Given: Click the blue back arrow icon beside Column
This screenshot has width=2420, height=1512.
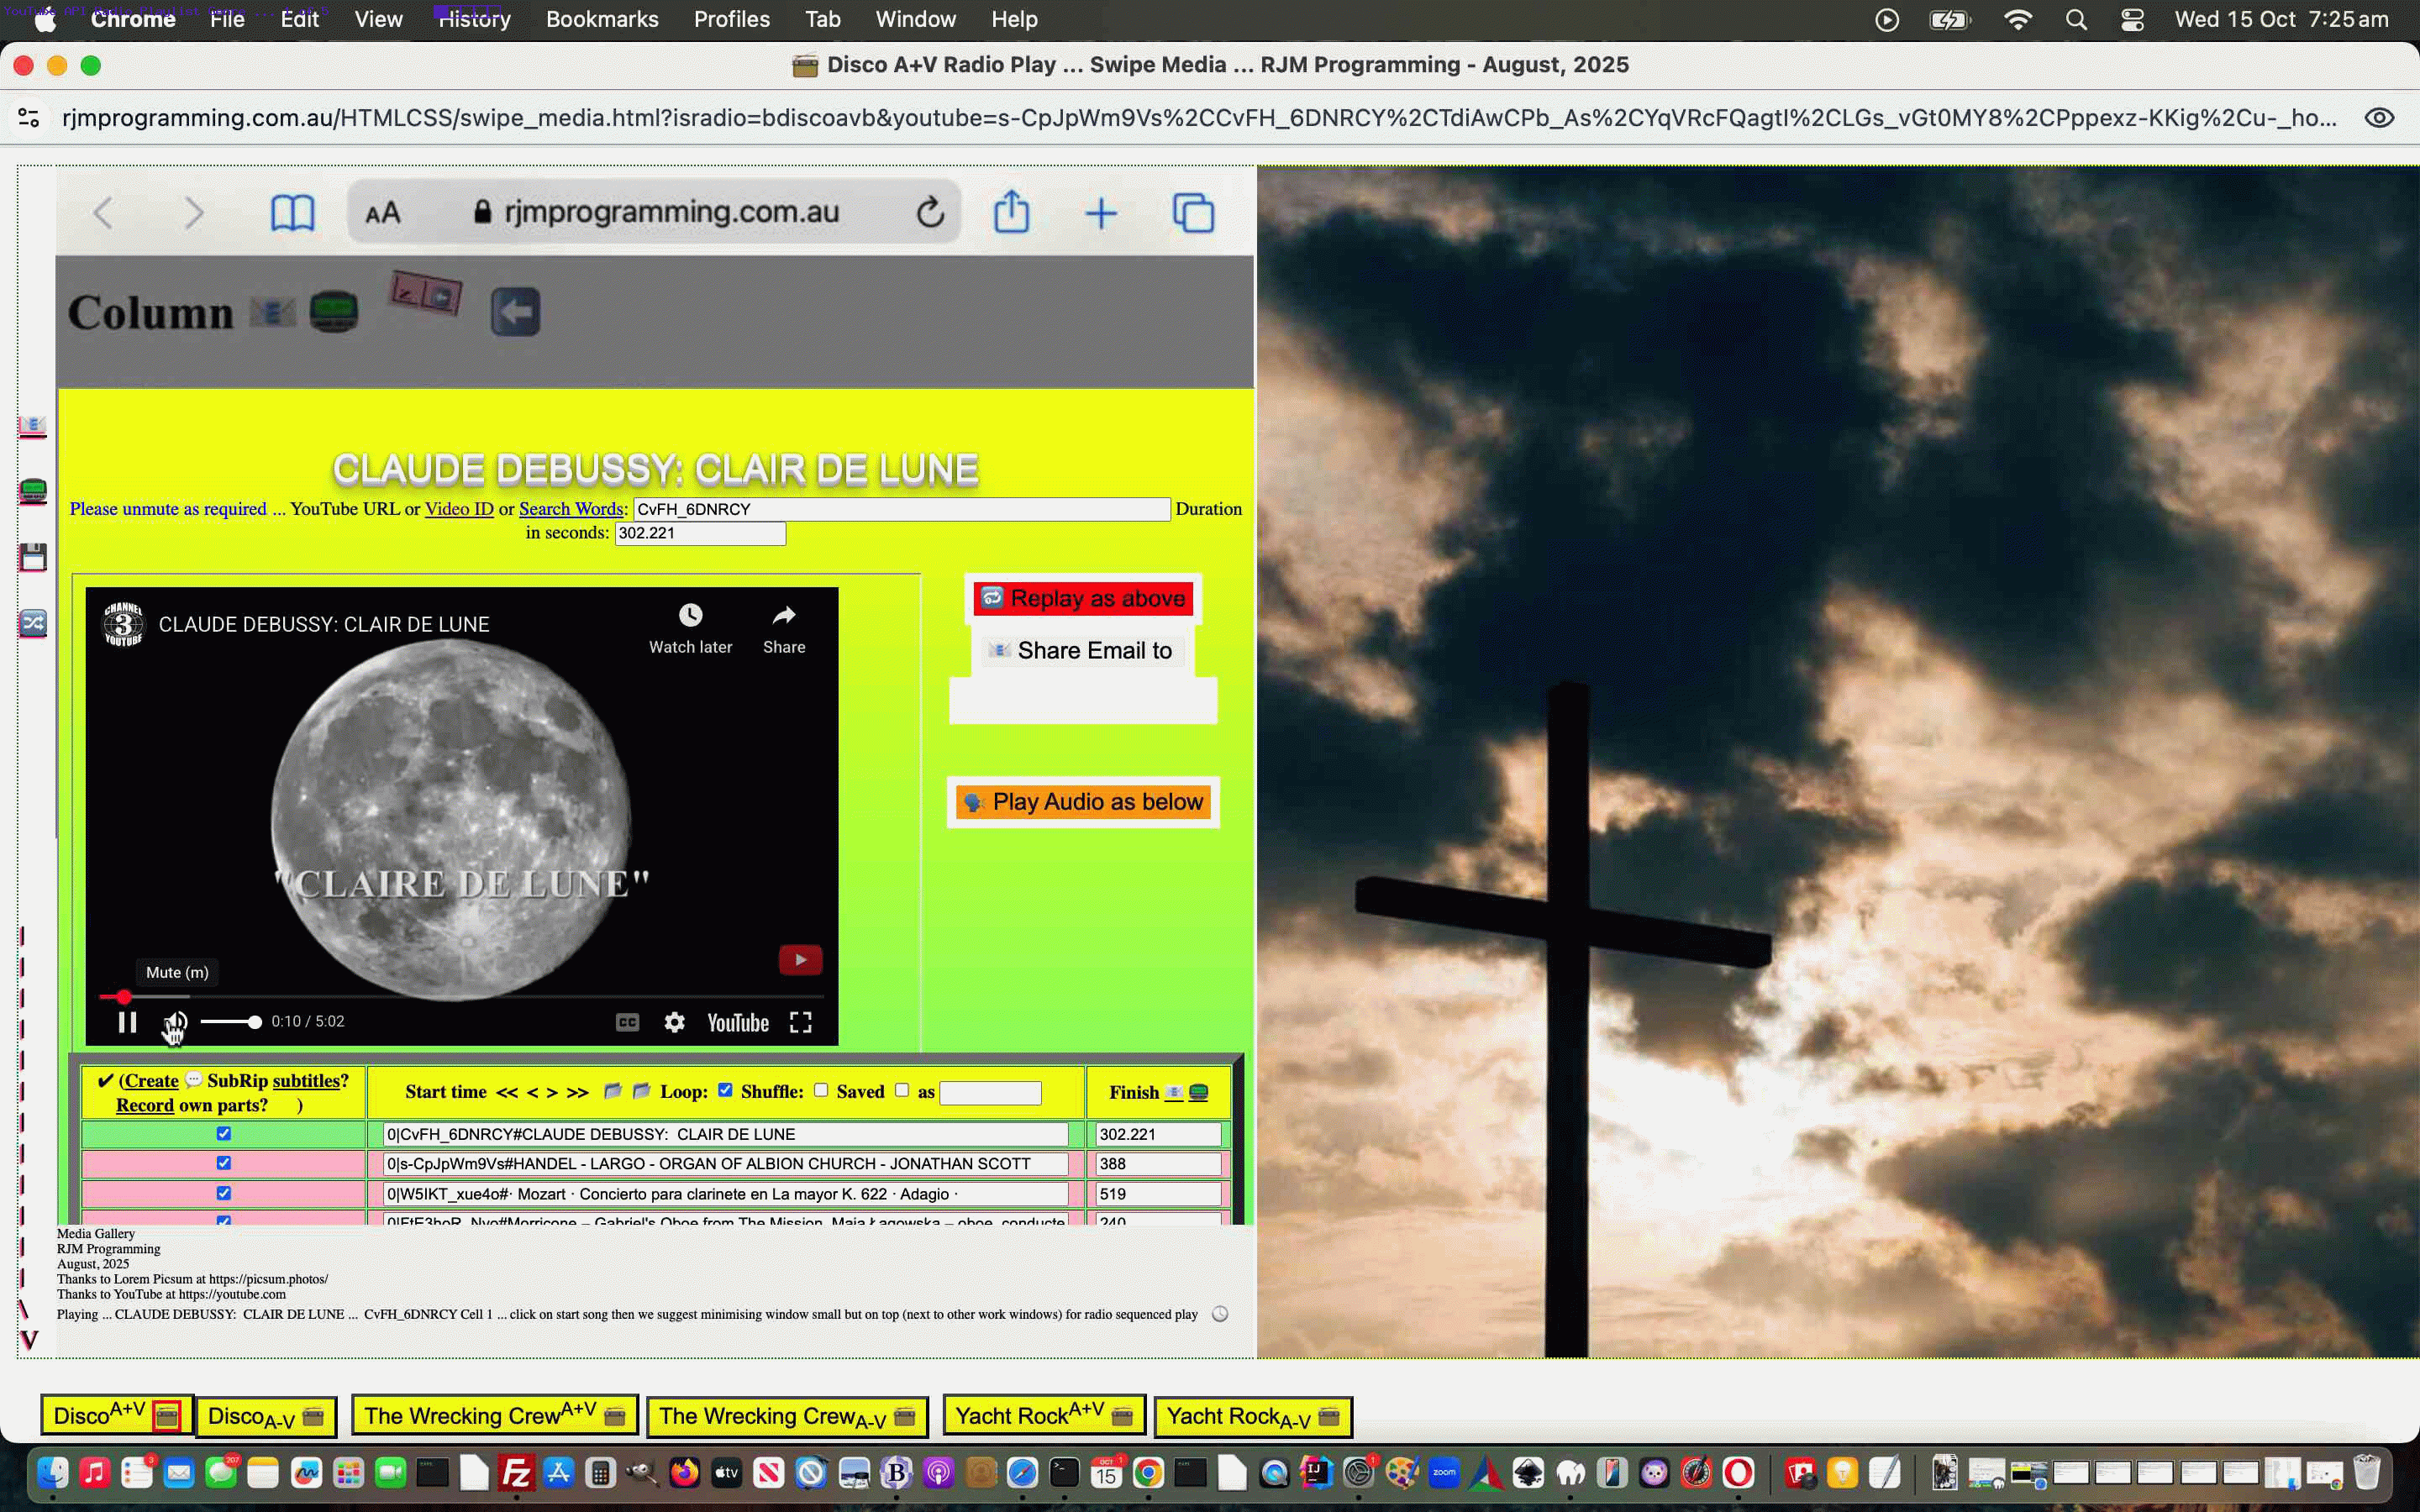Looking at the screenshot, I should tap(516, 313).
